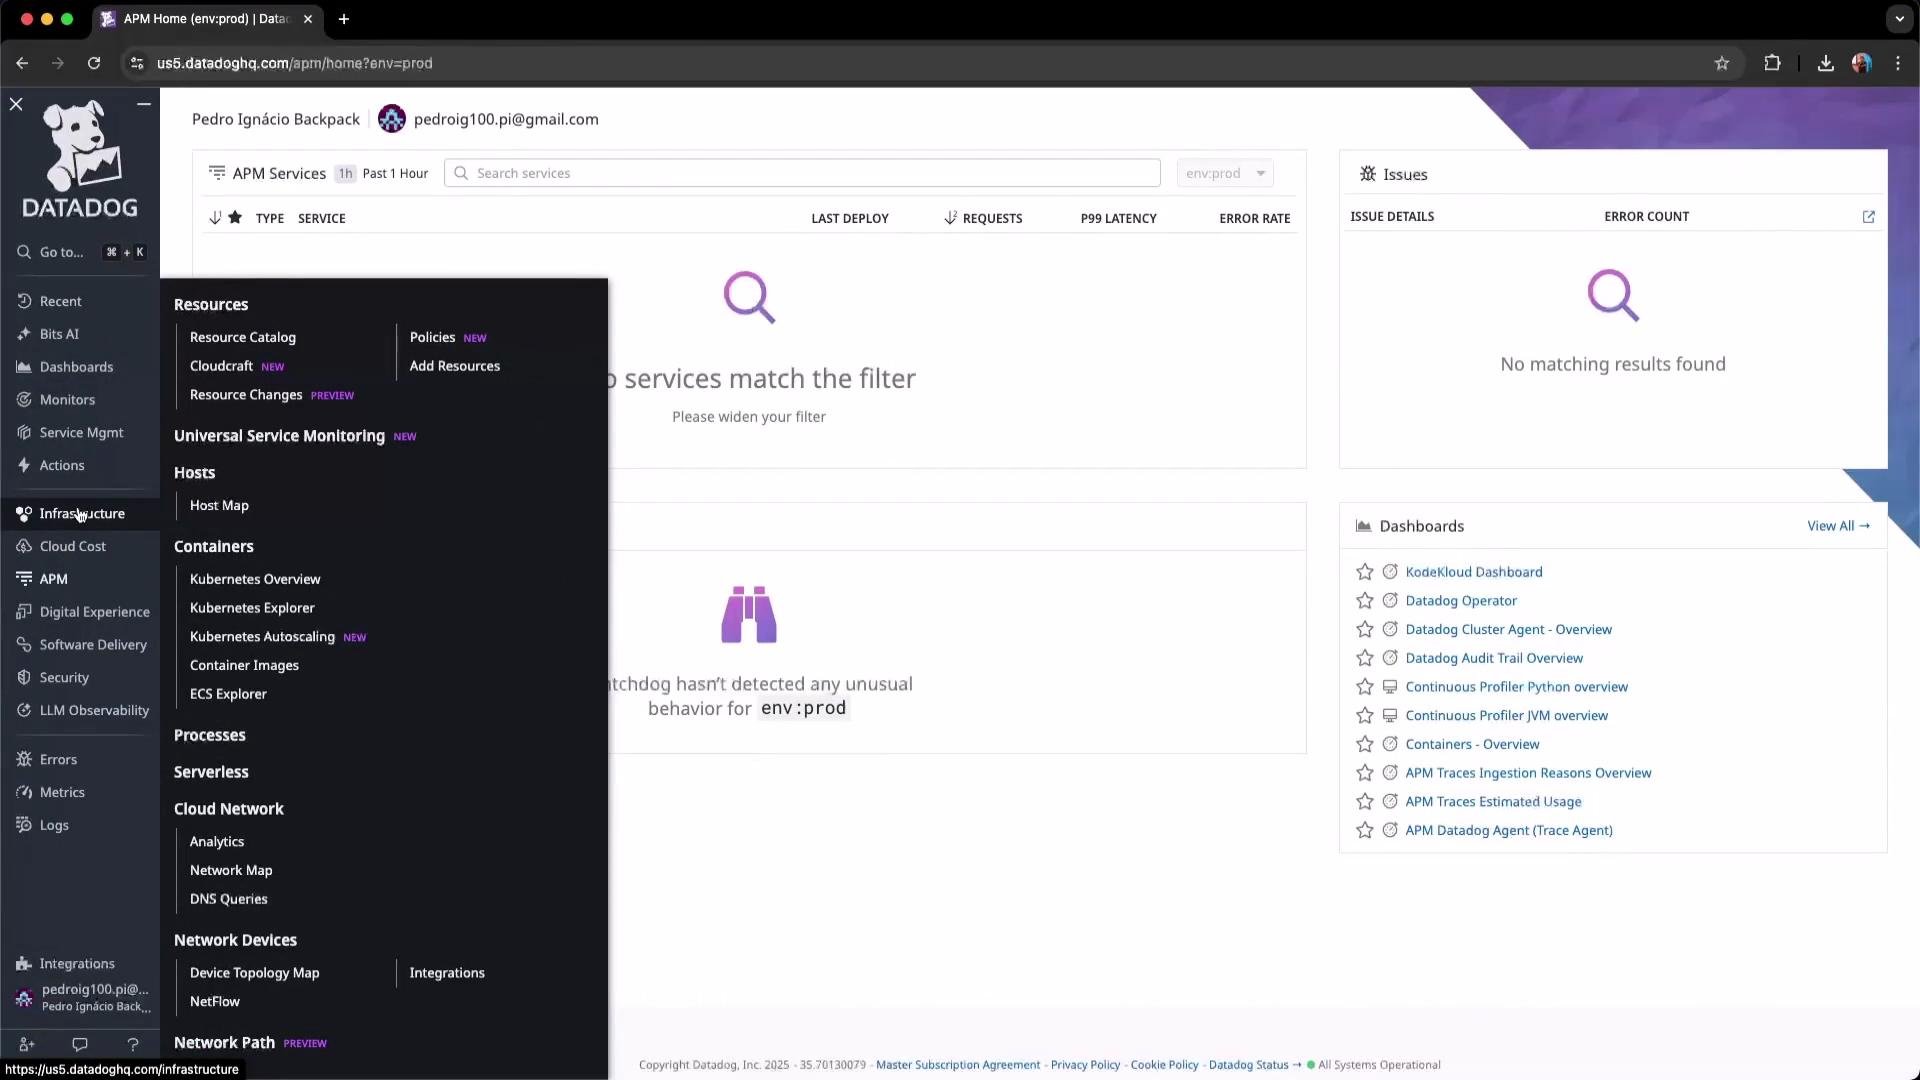Open LLM Observability sidebar item

click(x=94, y=711)
